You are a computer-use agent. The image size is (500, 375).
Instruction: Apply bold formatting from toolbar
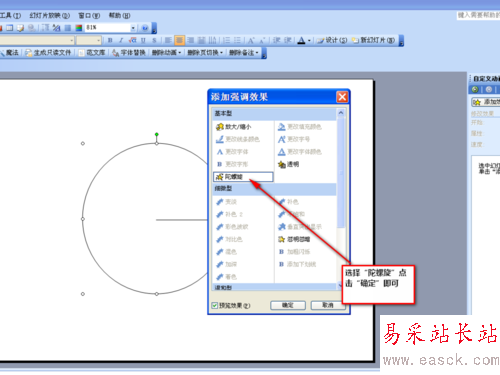coord(110,40)
